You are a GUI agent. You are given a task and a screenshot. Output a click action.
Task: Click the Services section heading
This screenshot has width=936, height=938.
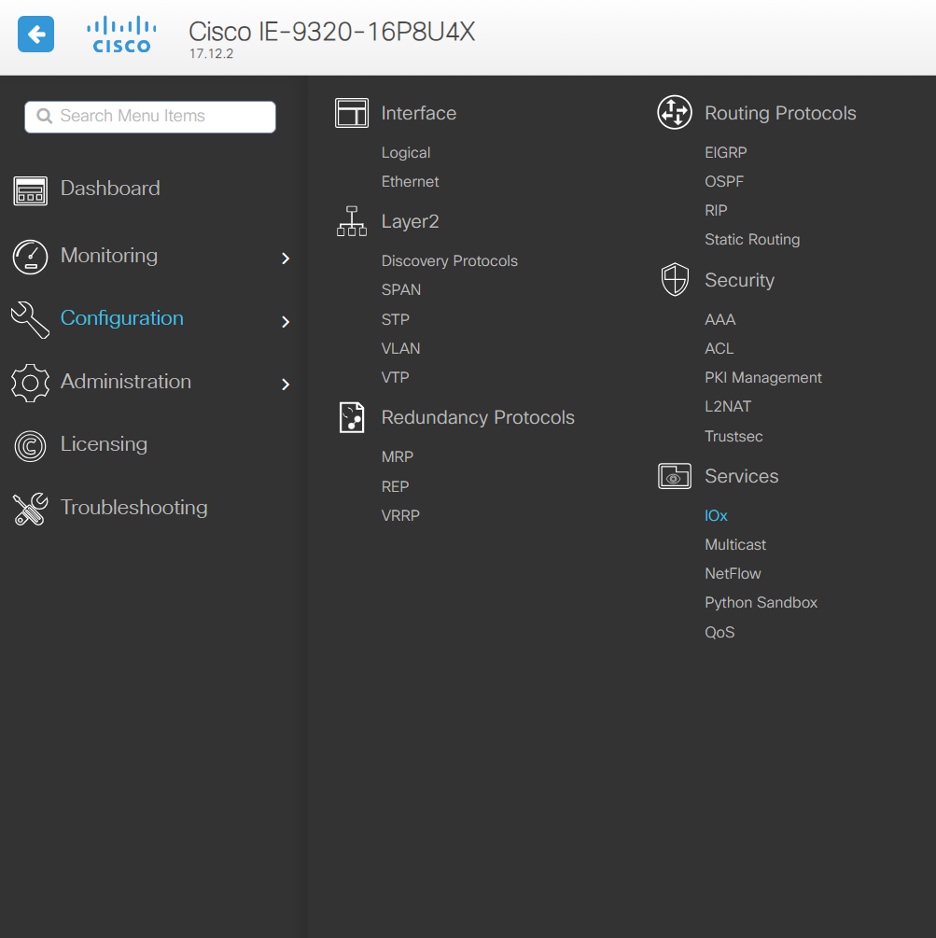pos(742,476)
